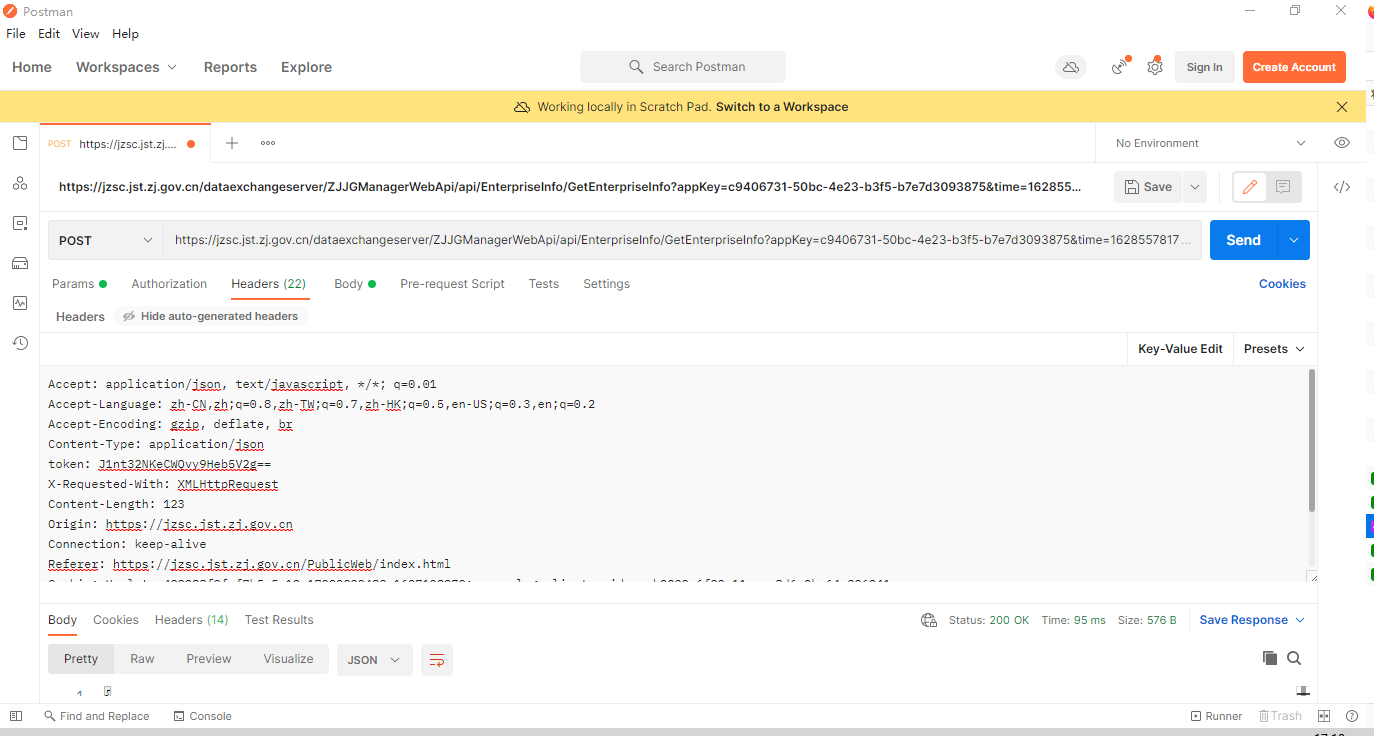Image resolution: width=1374 pixels, height=736 pixels.
Task: Click the Create Account button
Action: (x=1294, y=67)
